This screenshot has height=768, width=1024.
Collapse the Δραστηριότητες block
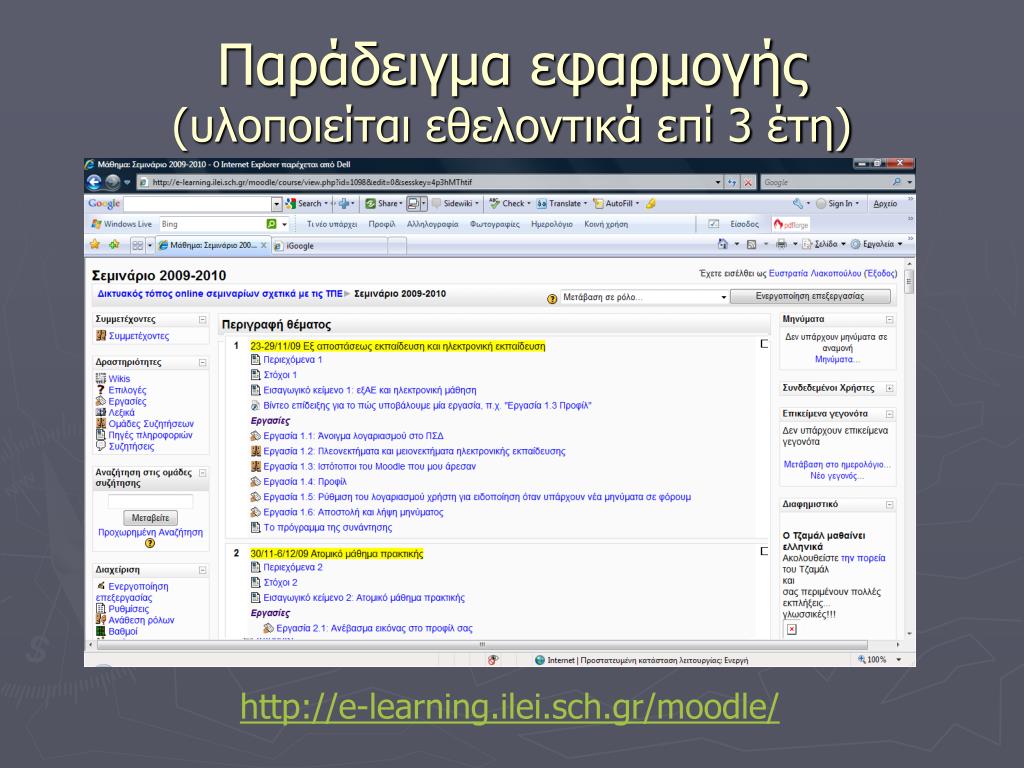pyautogui.click(x=202, y=362)
